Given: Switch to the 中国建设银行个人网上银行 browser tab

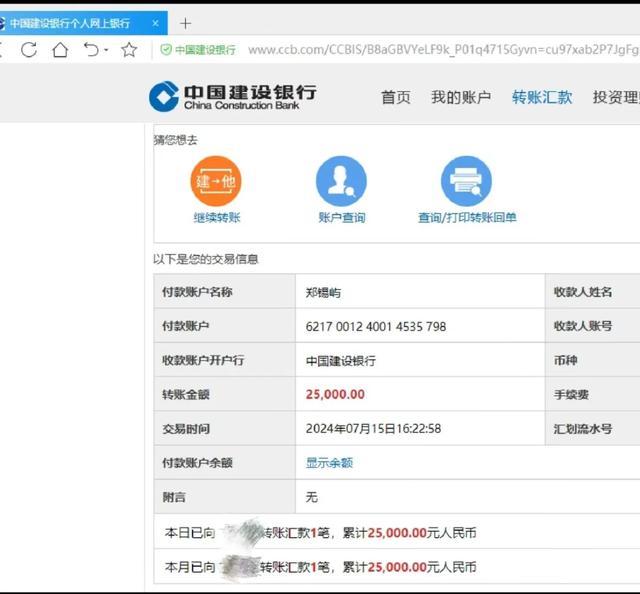Looking at the screenshot, I should 70,23.
